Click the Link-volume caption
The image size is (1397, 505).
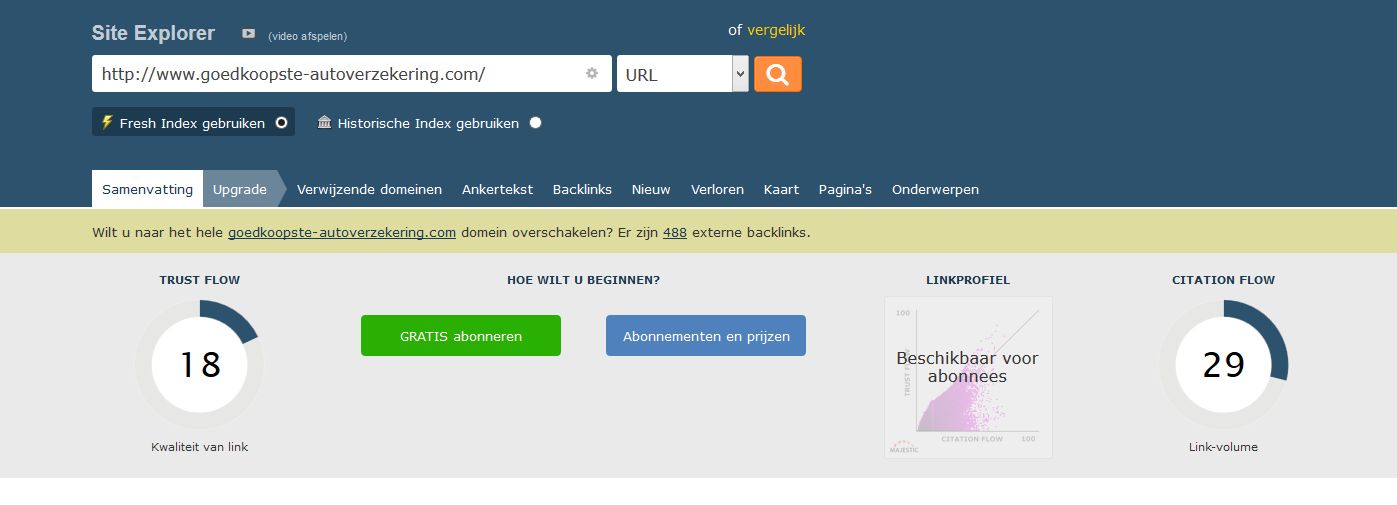click(x=1224, y=447)
